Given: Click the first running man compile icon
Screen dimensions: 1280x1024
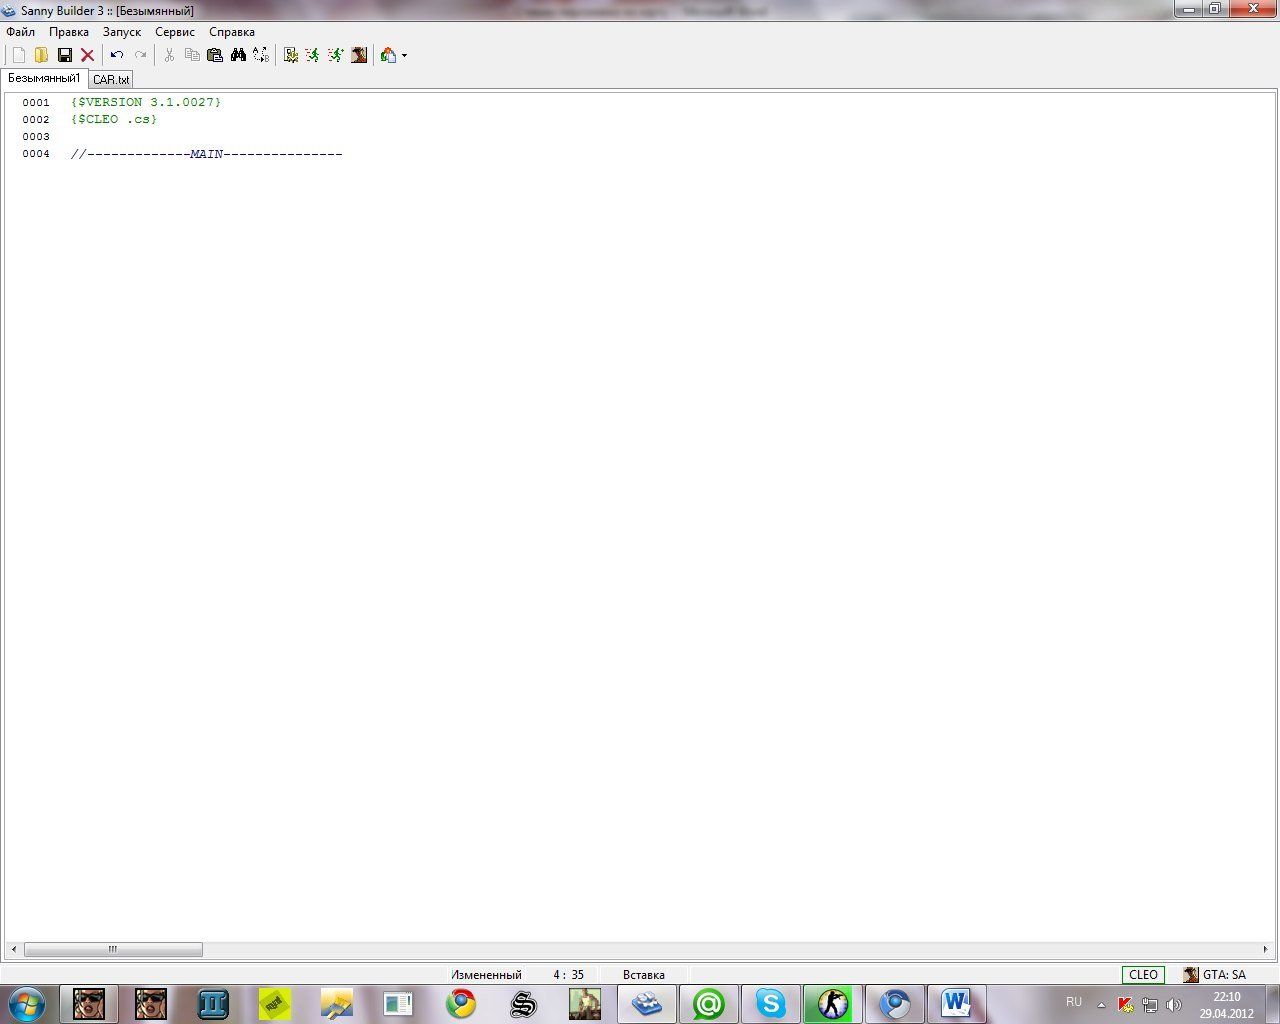Looking at the screenshot, I should pos(313,55).
